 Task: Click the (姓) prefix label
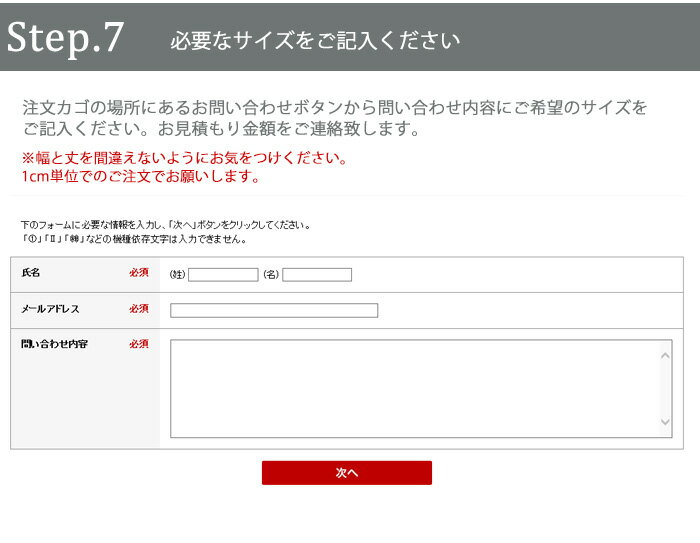(x=178, y=275)
